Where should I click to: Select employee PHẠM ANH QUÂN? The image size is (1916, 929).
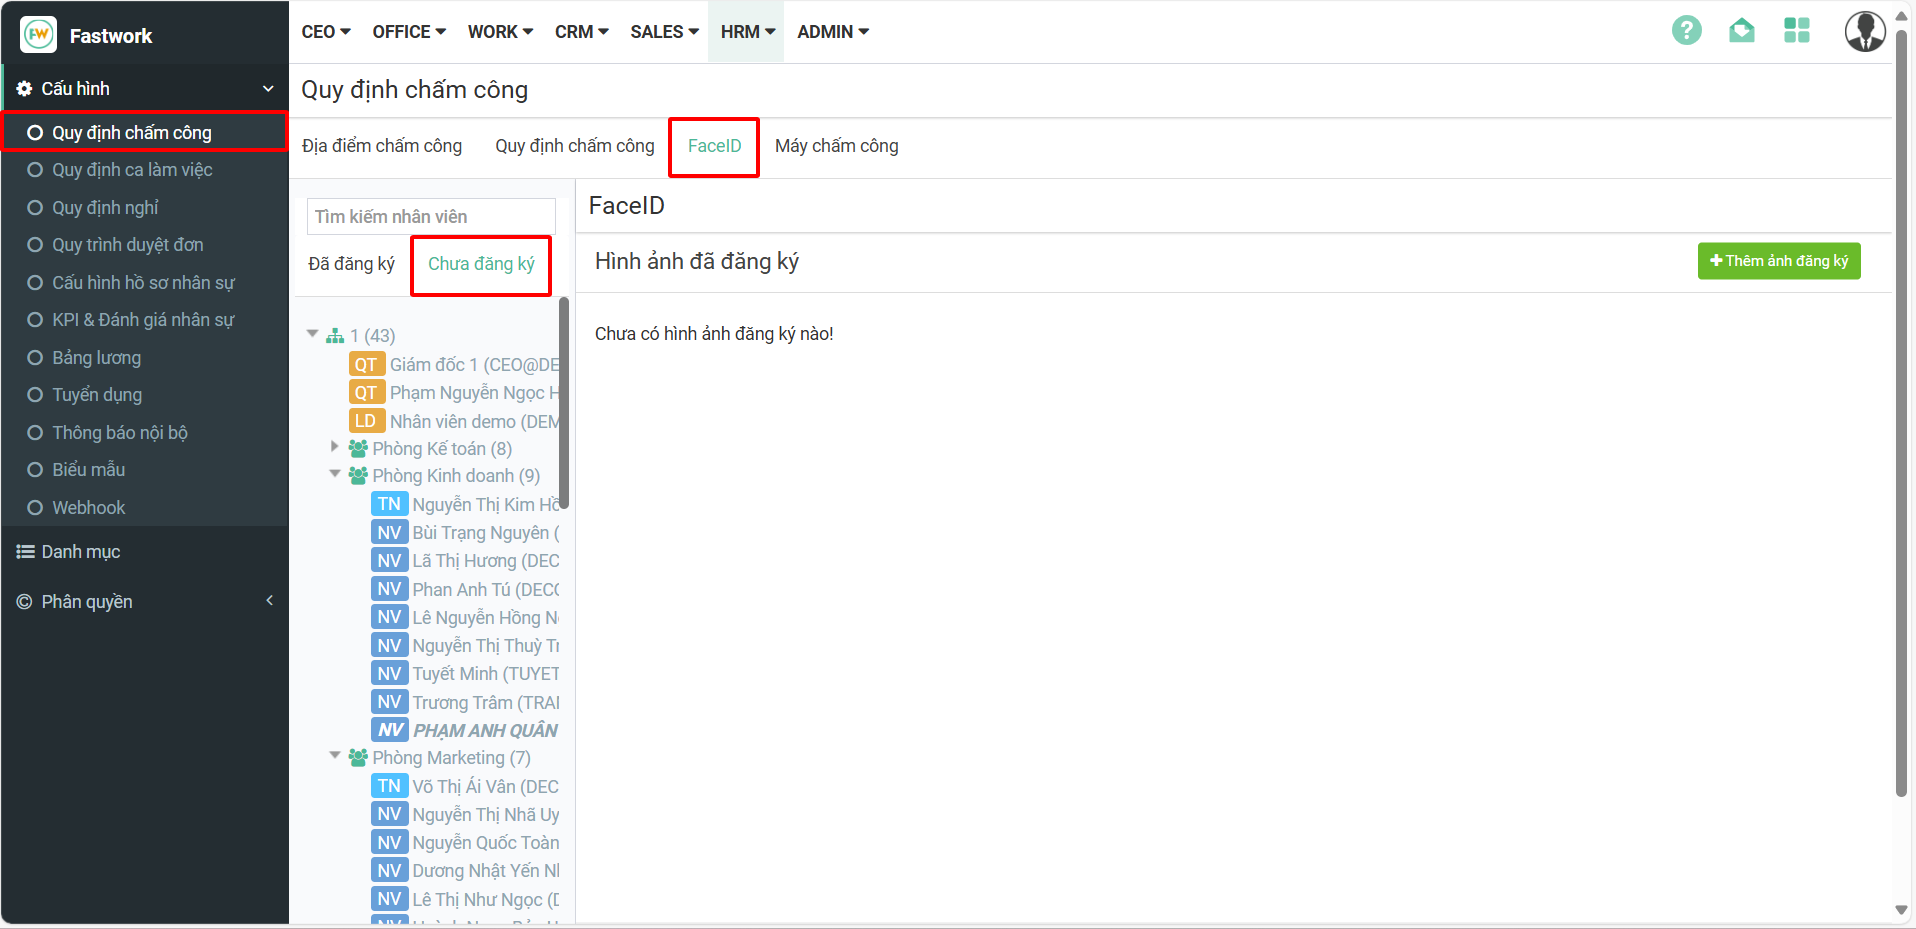[x=485, y=731]
